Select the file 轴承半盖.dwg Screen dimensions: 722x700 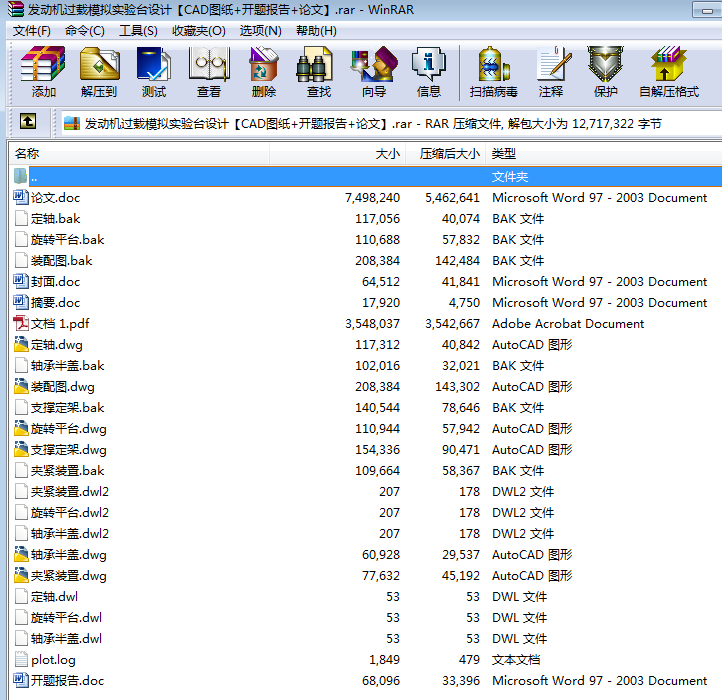click(69, 554)
